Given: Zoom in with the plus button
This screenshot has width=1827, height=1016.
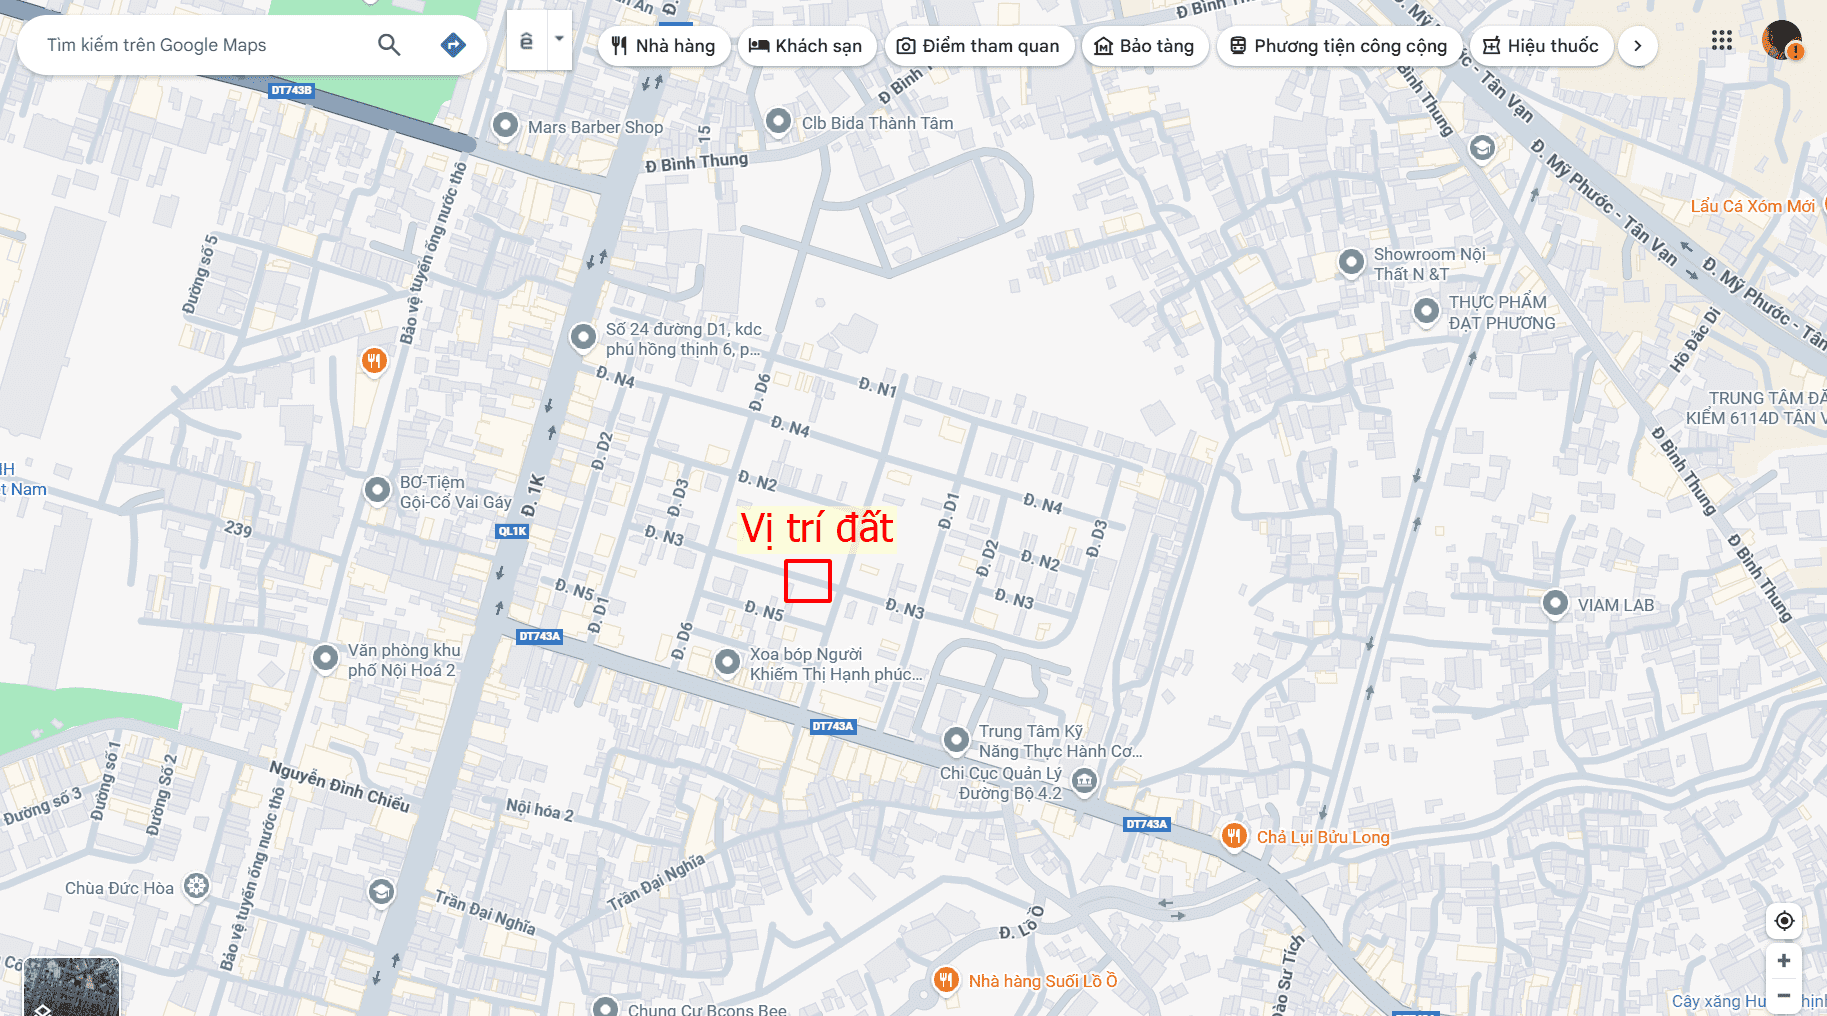Looking at the screenshot, I should click(1784, 961).
